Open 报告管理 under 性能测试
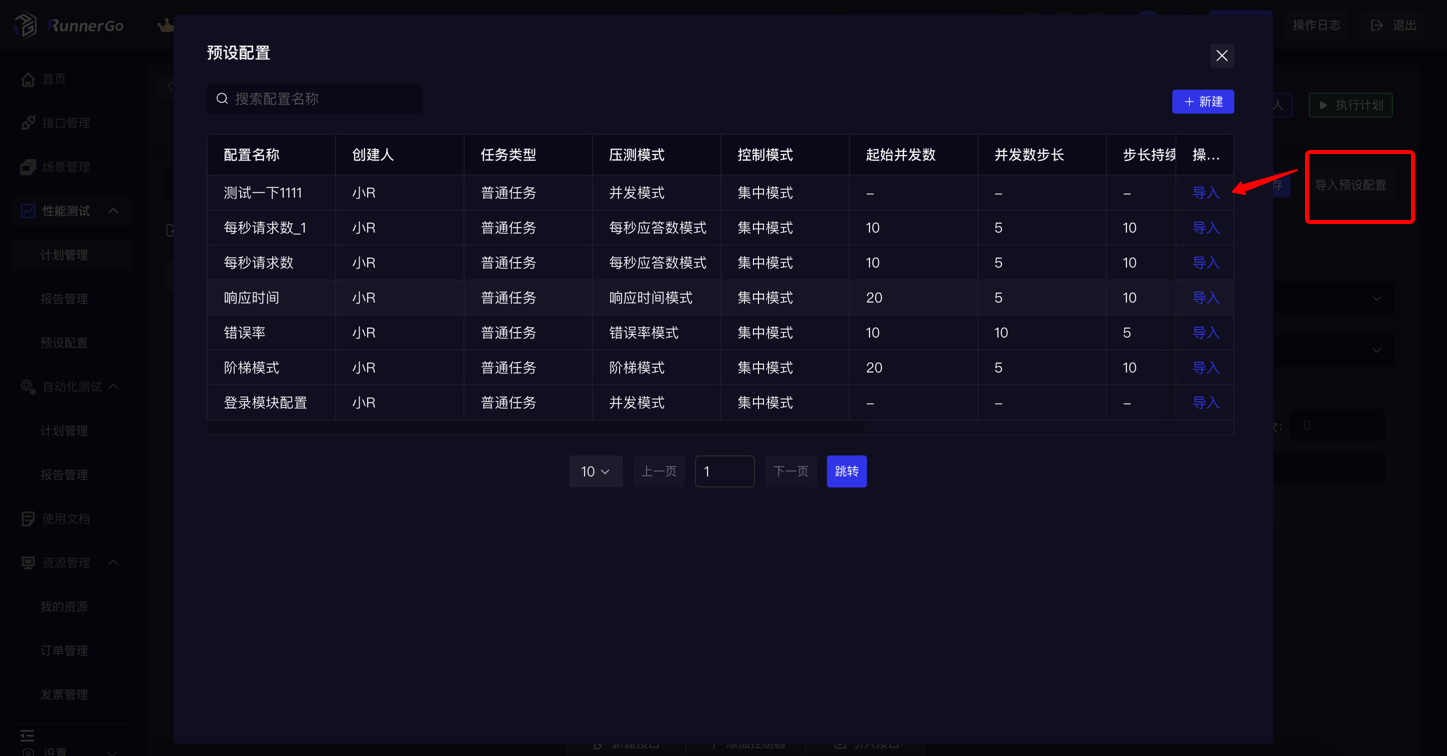This screenshot has height=756, width=1447. [x=64, y=299]
